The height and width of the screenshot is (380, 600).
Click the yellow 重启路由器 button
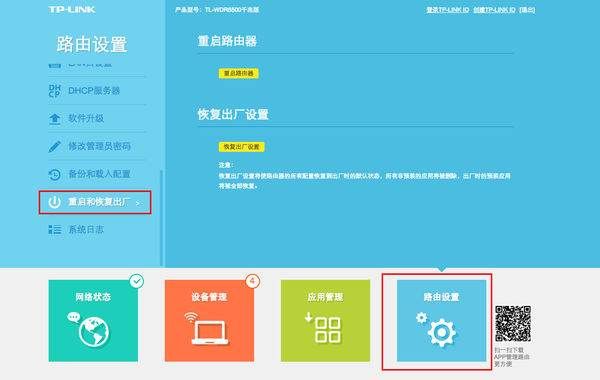(x=239, y=73)
